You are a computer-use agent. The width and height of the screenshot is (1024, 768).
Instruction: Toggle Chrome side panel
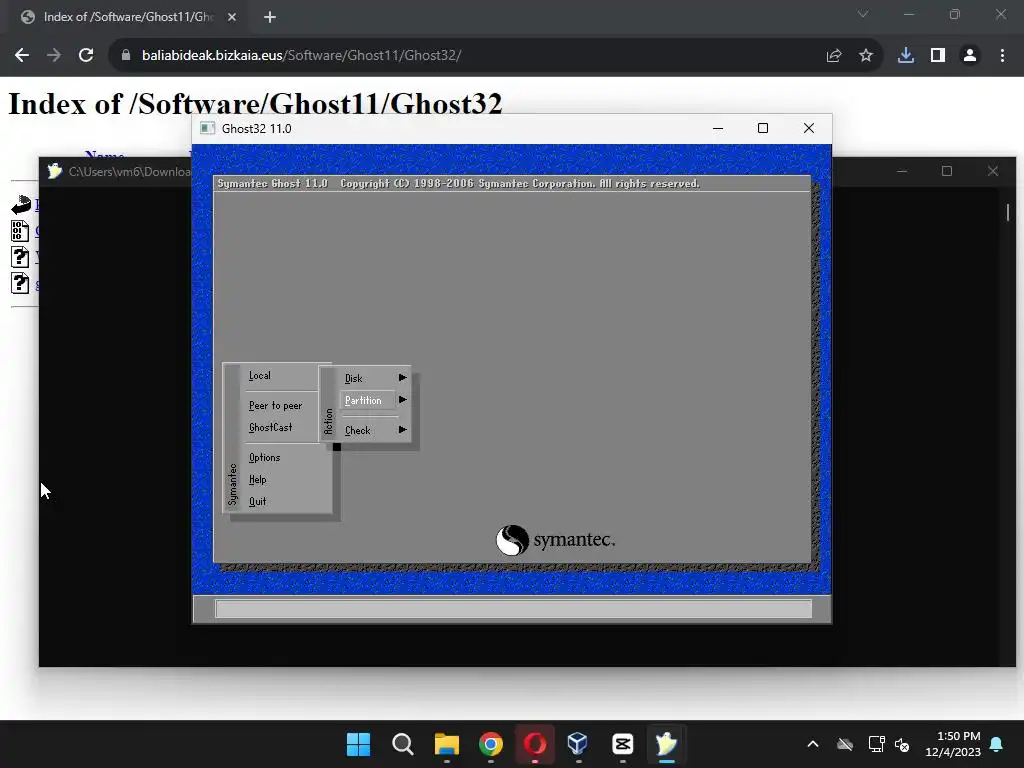coord(938,56)
